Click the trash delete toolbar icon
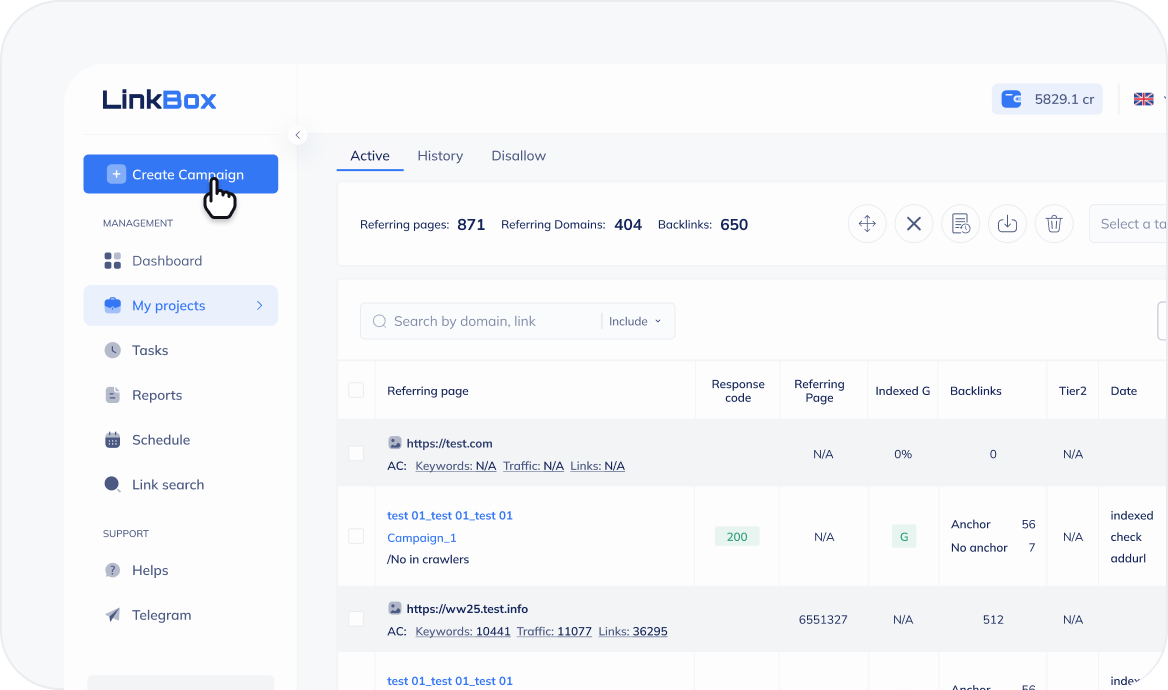This screenshot has width=1168, height=690. pos(1054,224)
